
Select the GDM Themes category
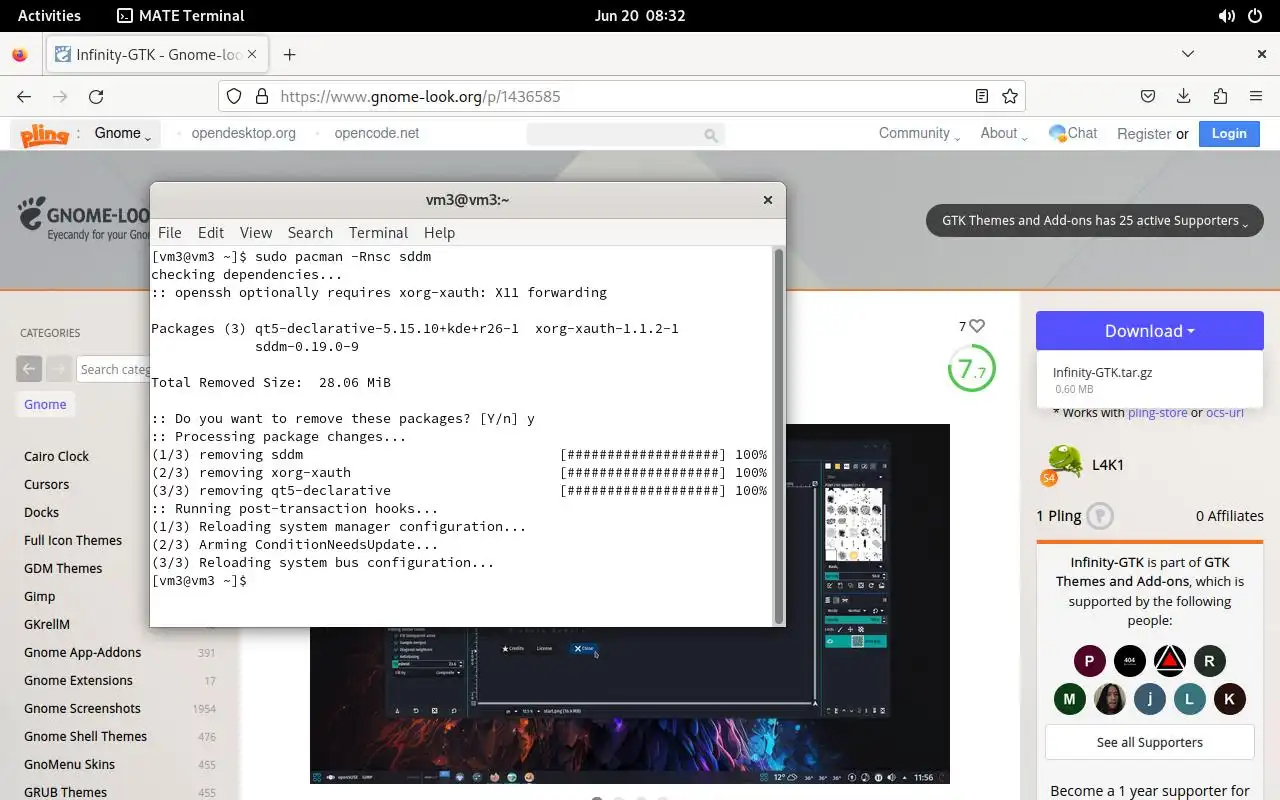[x=63, y=568]
